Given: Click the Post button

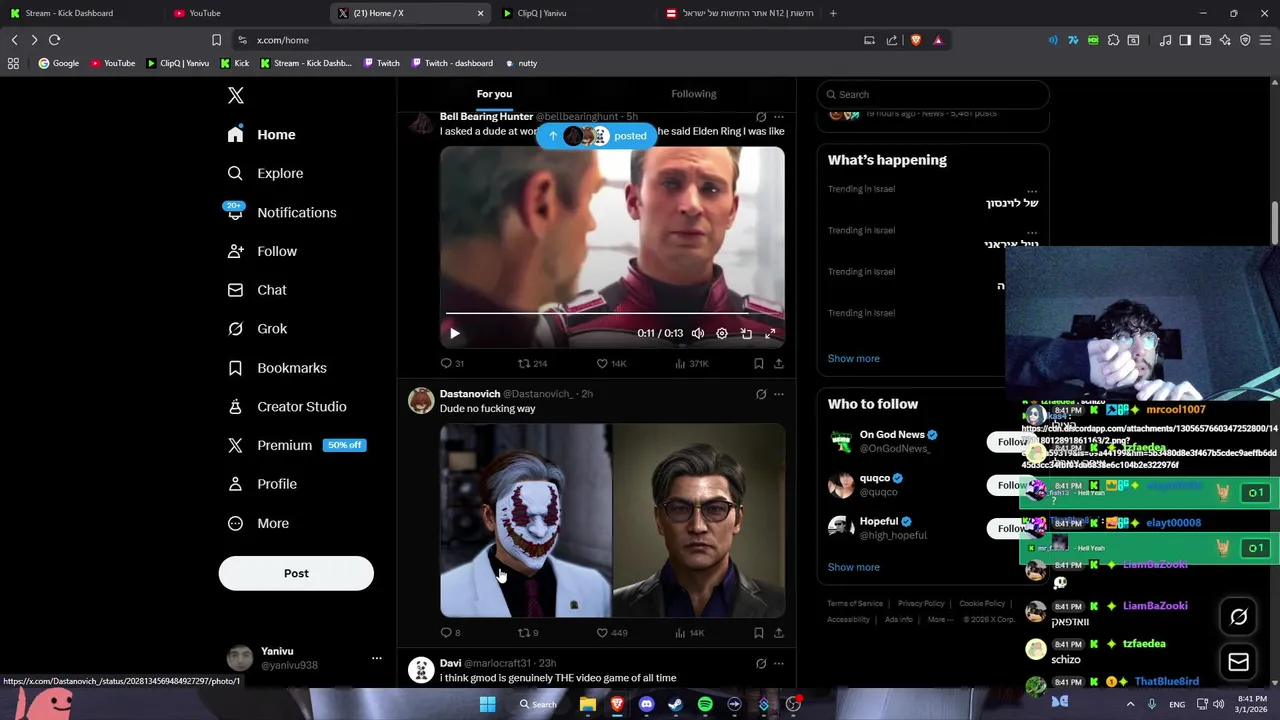Looking at the screenshot, I should [x=296, y=573].
